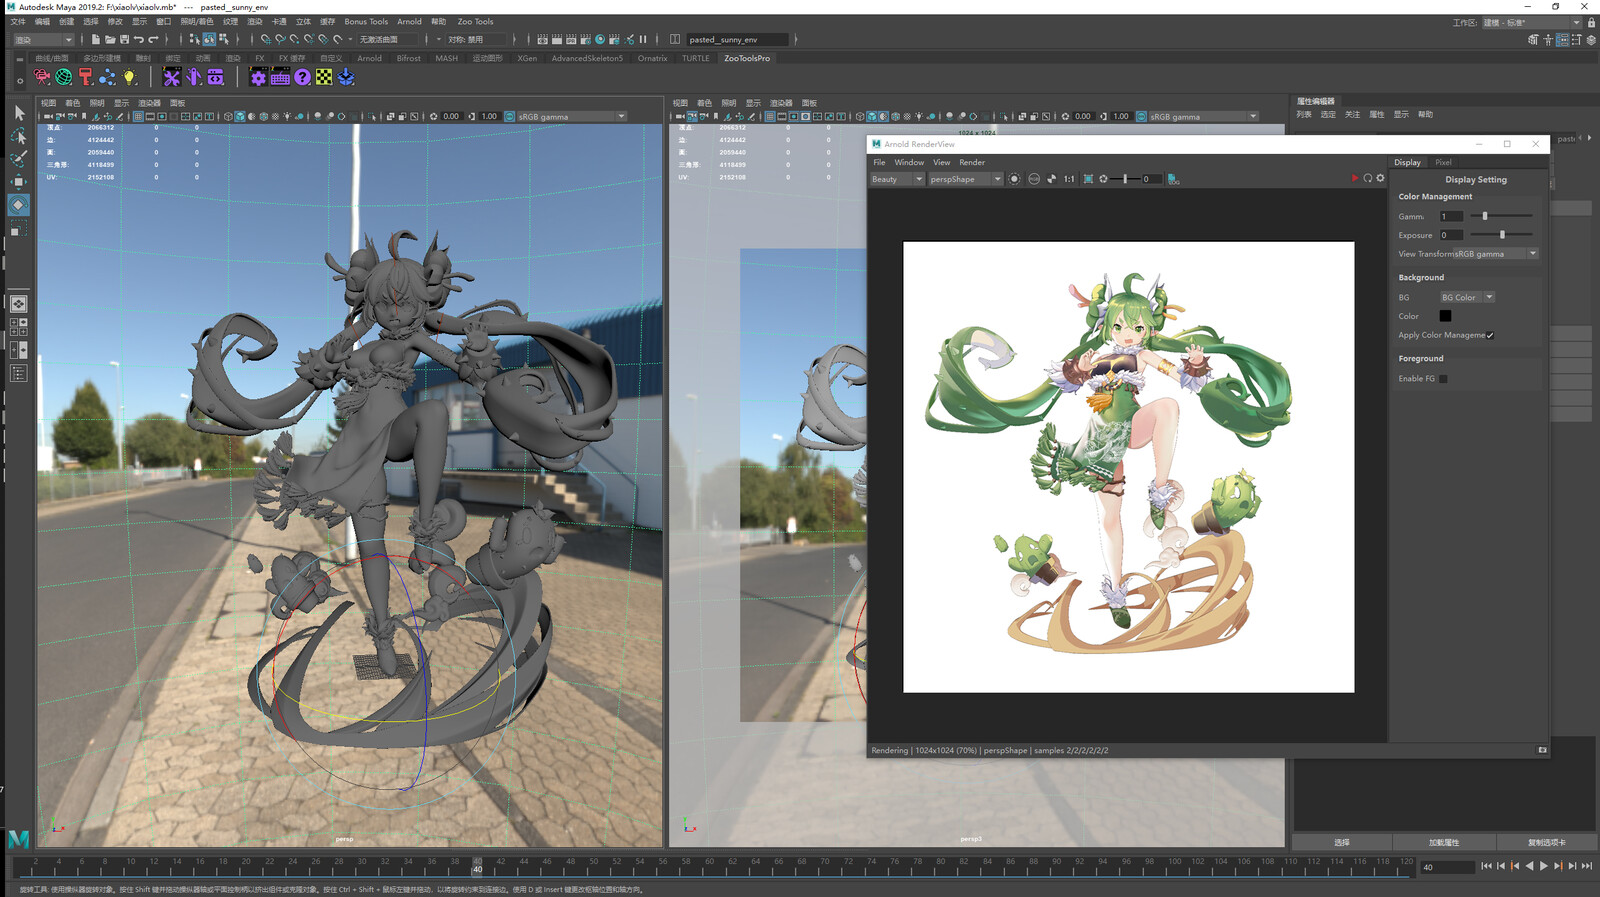Open the hotkey keyboard shelf icon
The image size is (1600, 897).
coord(280,77)
